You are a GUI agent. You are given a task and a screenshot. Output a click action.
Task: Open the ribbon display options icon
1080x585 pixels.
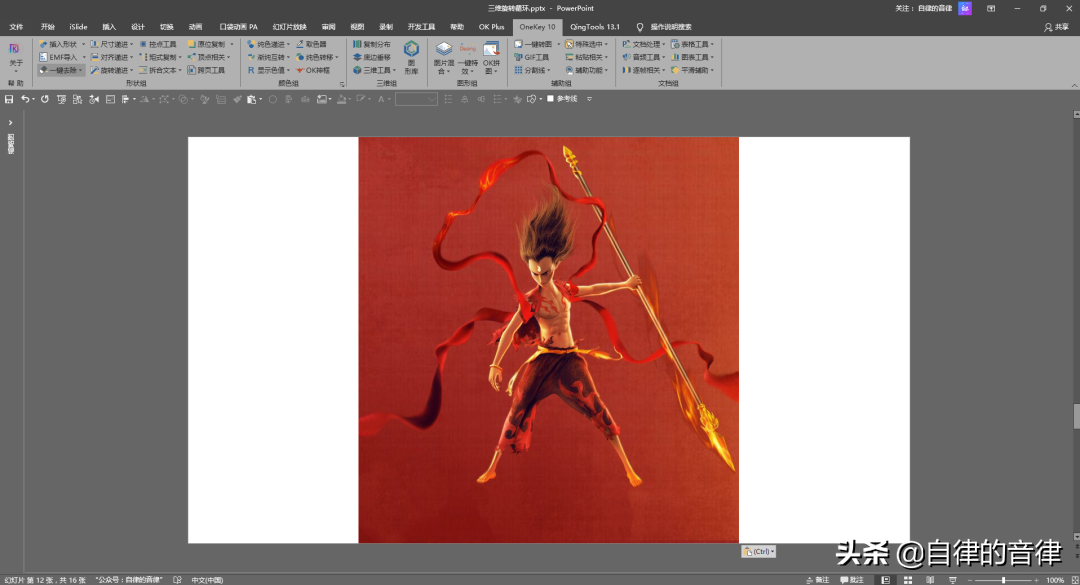(x=991, y=8)
